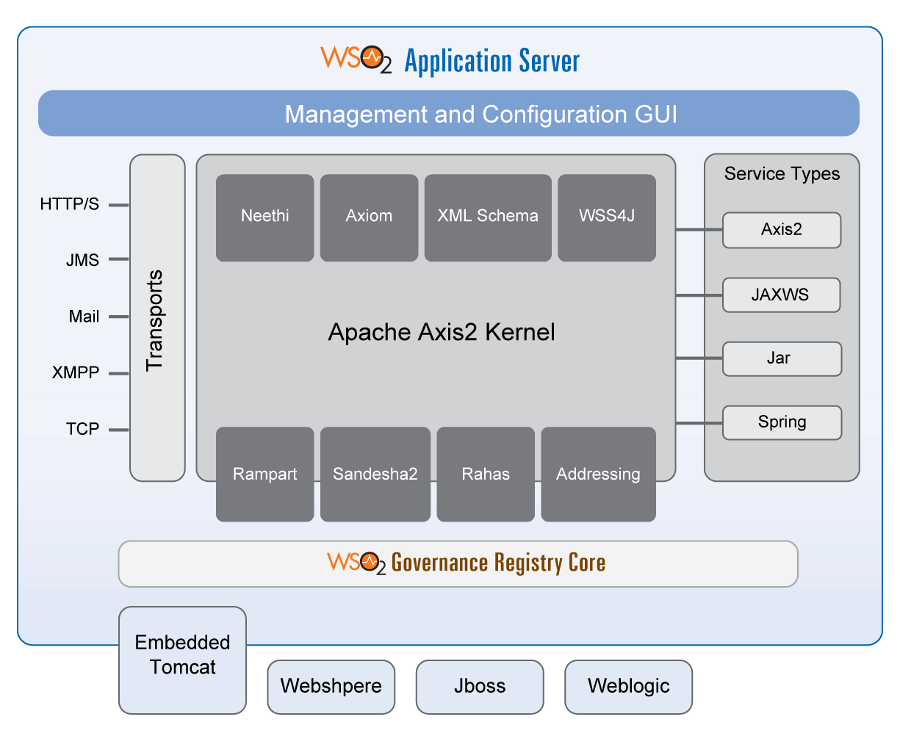Enable the HTTP/S transport

coord(70,202)
